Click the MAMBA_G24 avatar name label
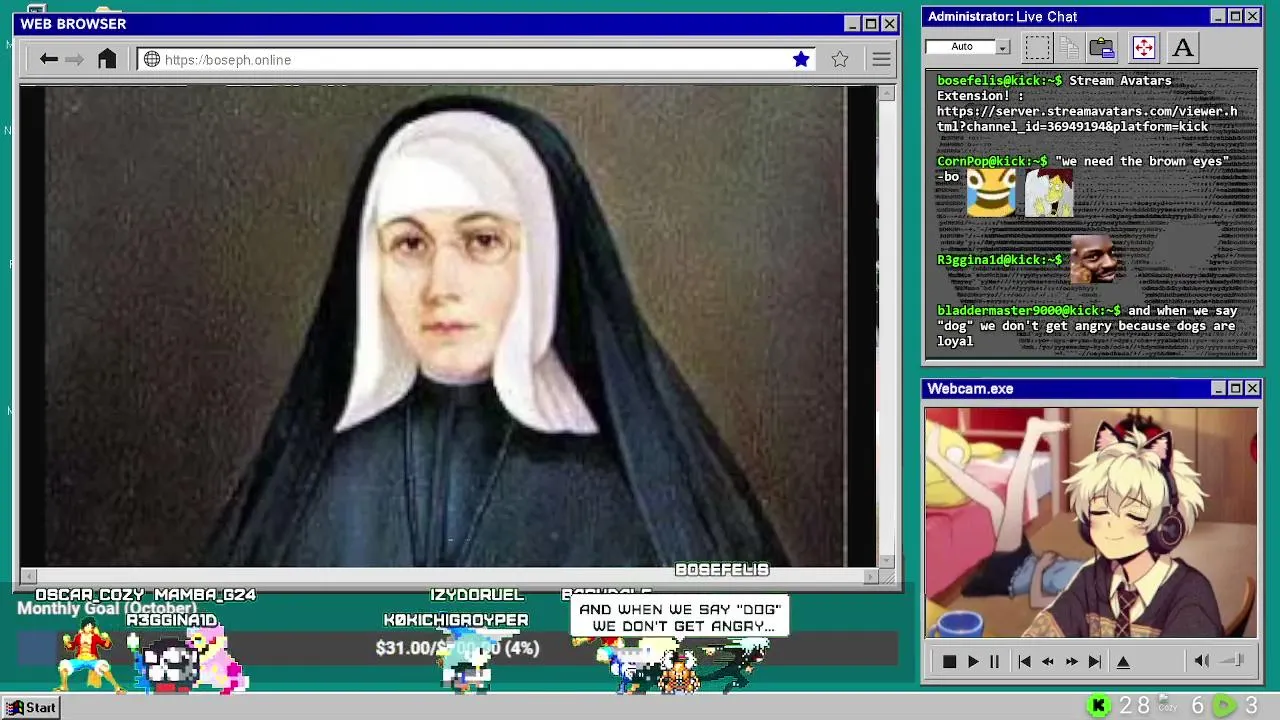Image resolution: width=1280 pixels, height=720 pixels. point(205,595)
